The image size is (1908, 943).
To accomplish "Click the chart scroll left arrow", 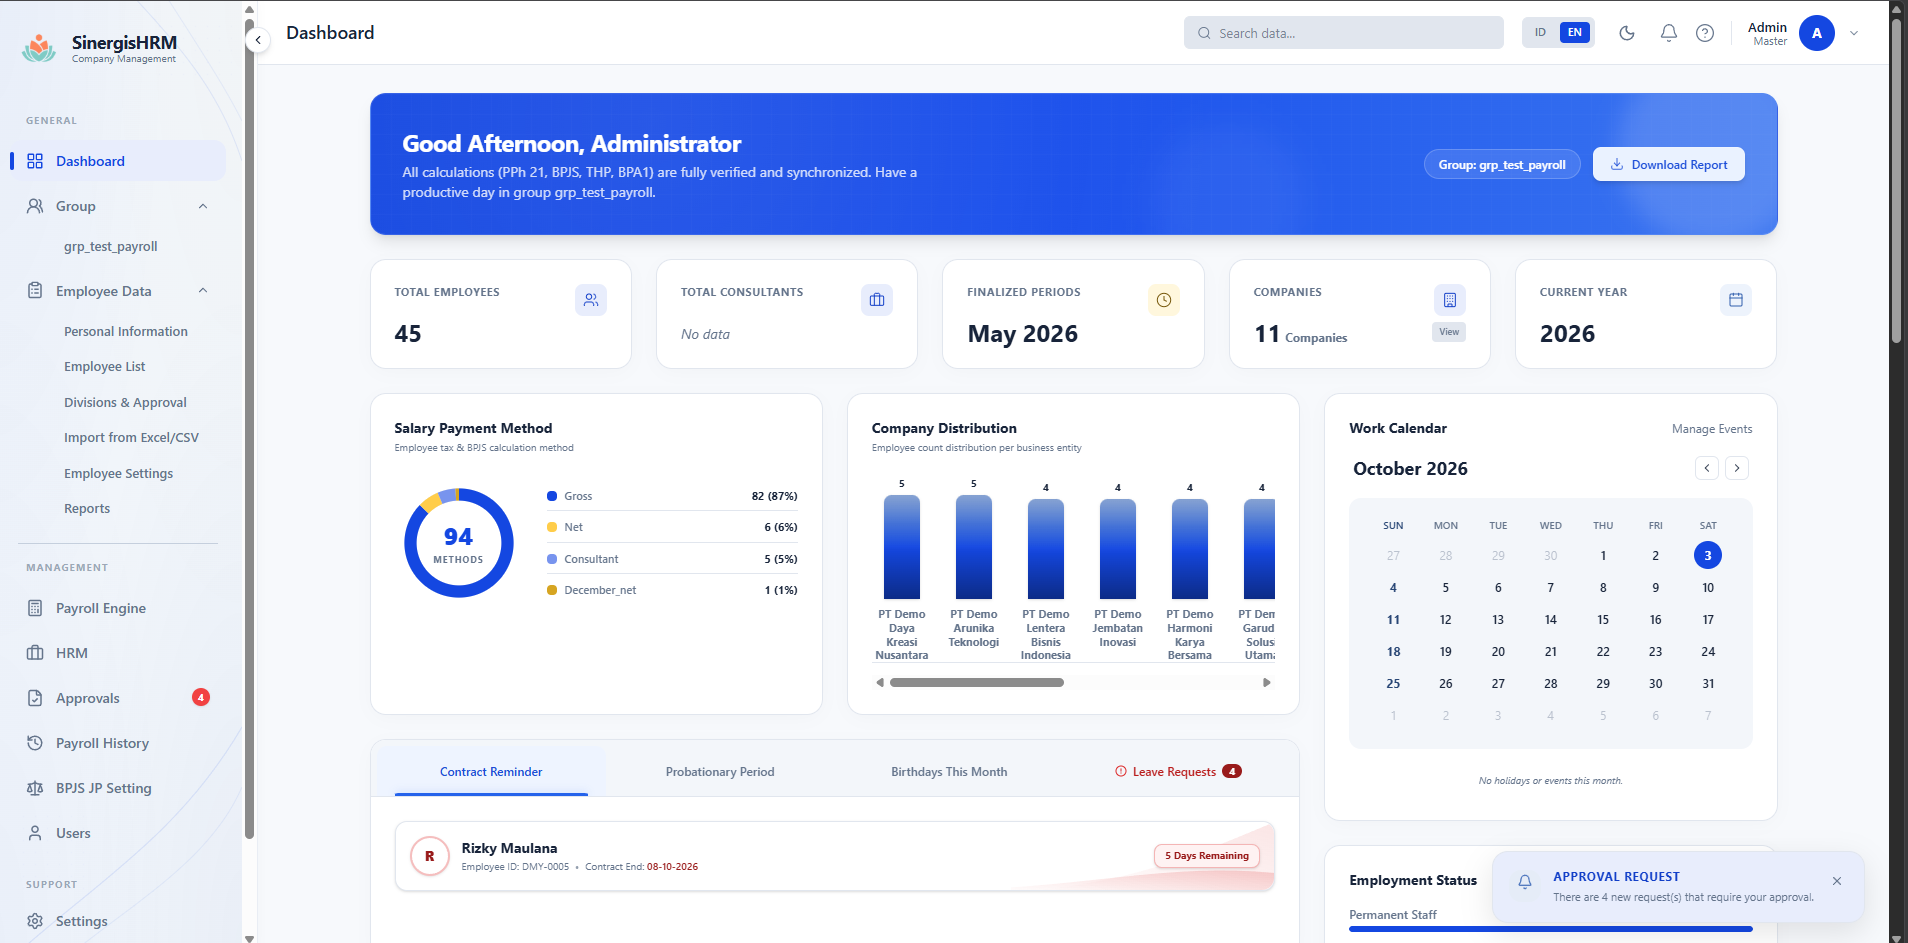I will click(880, 683).
